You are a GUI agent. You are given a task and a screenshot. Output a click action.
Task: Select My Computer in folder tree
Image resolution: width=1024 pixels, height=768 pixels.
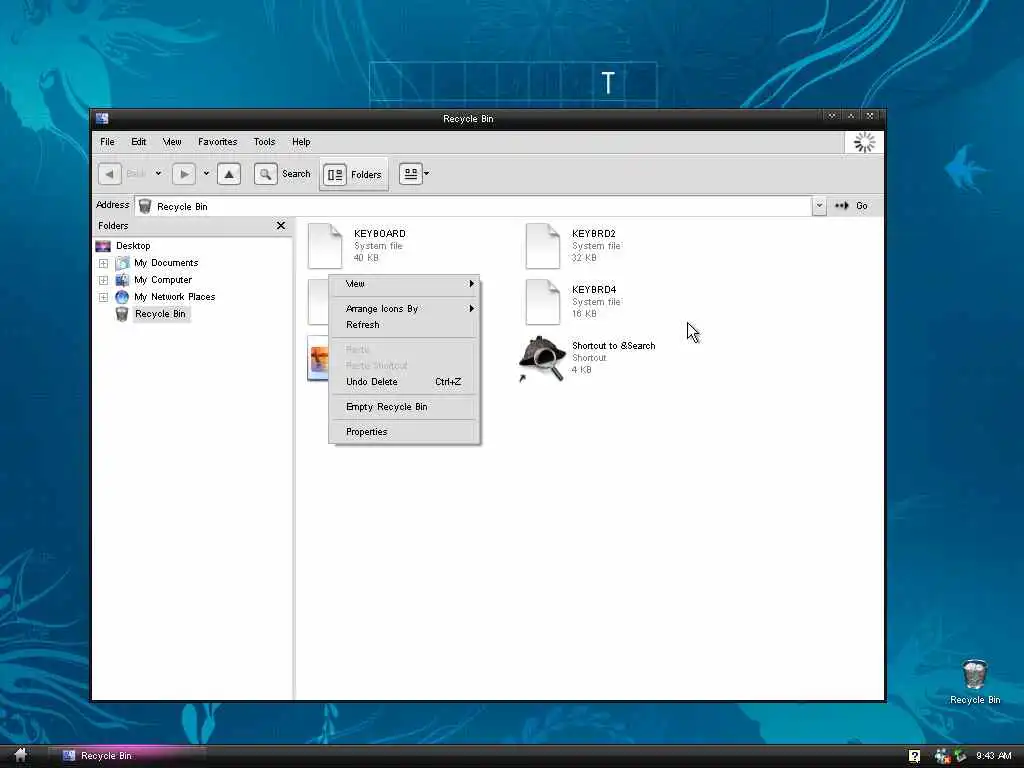click(x=163, y=280)
